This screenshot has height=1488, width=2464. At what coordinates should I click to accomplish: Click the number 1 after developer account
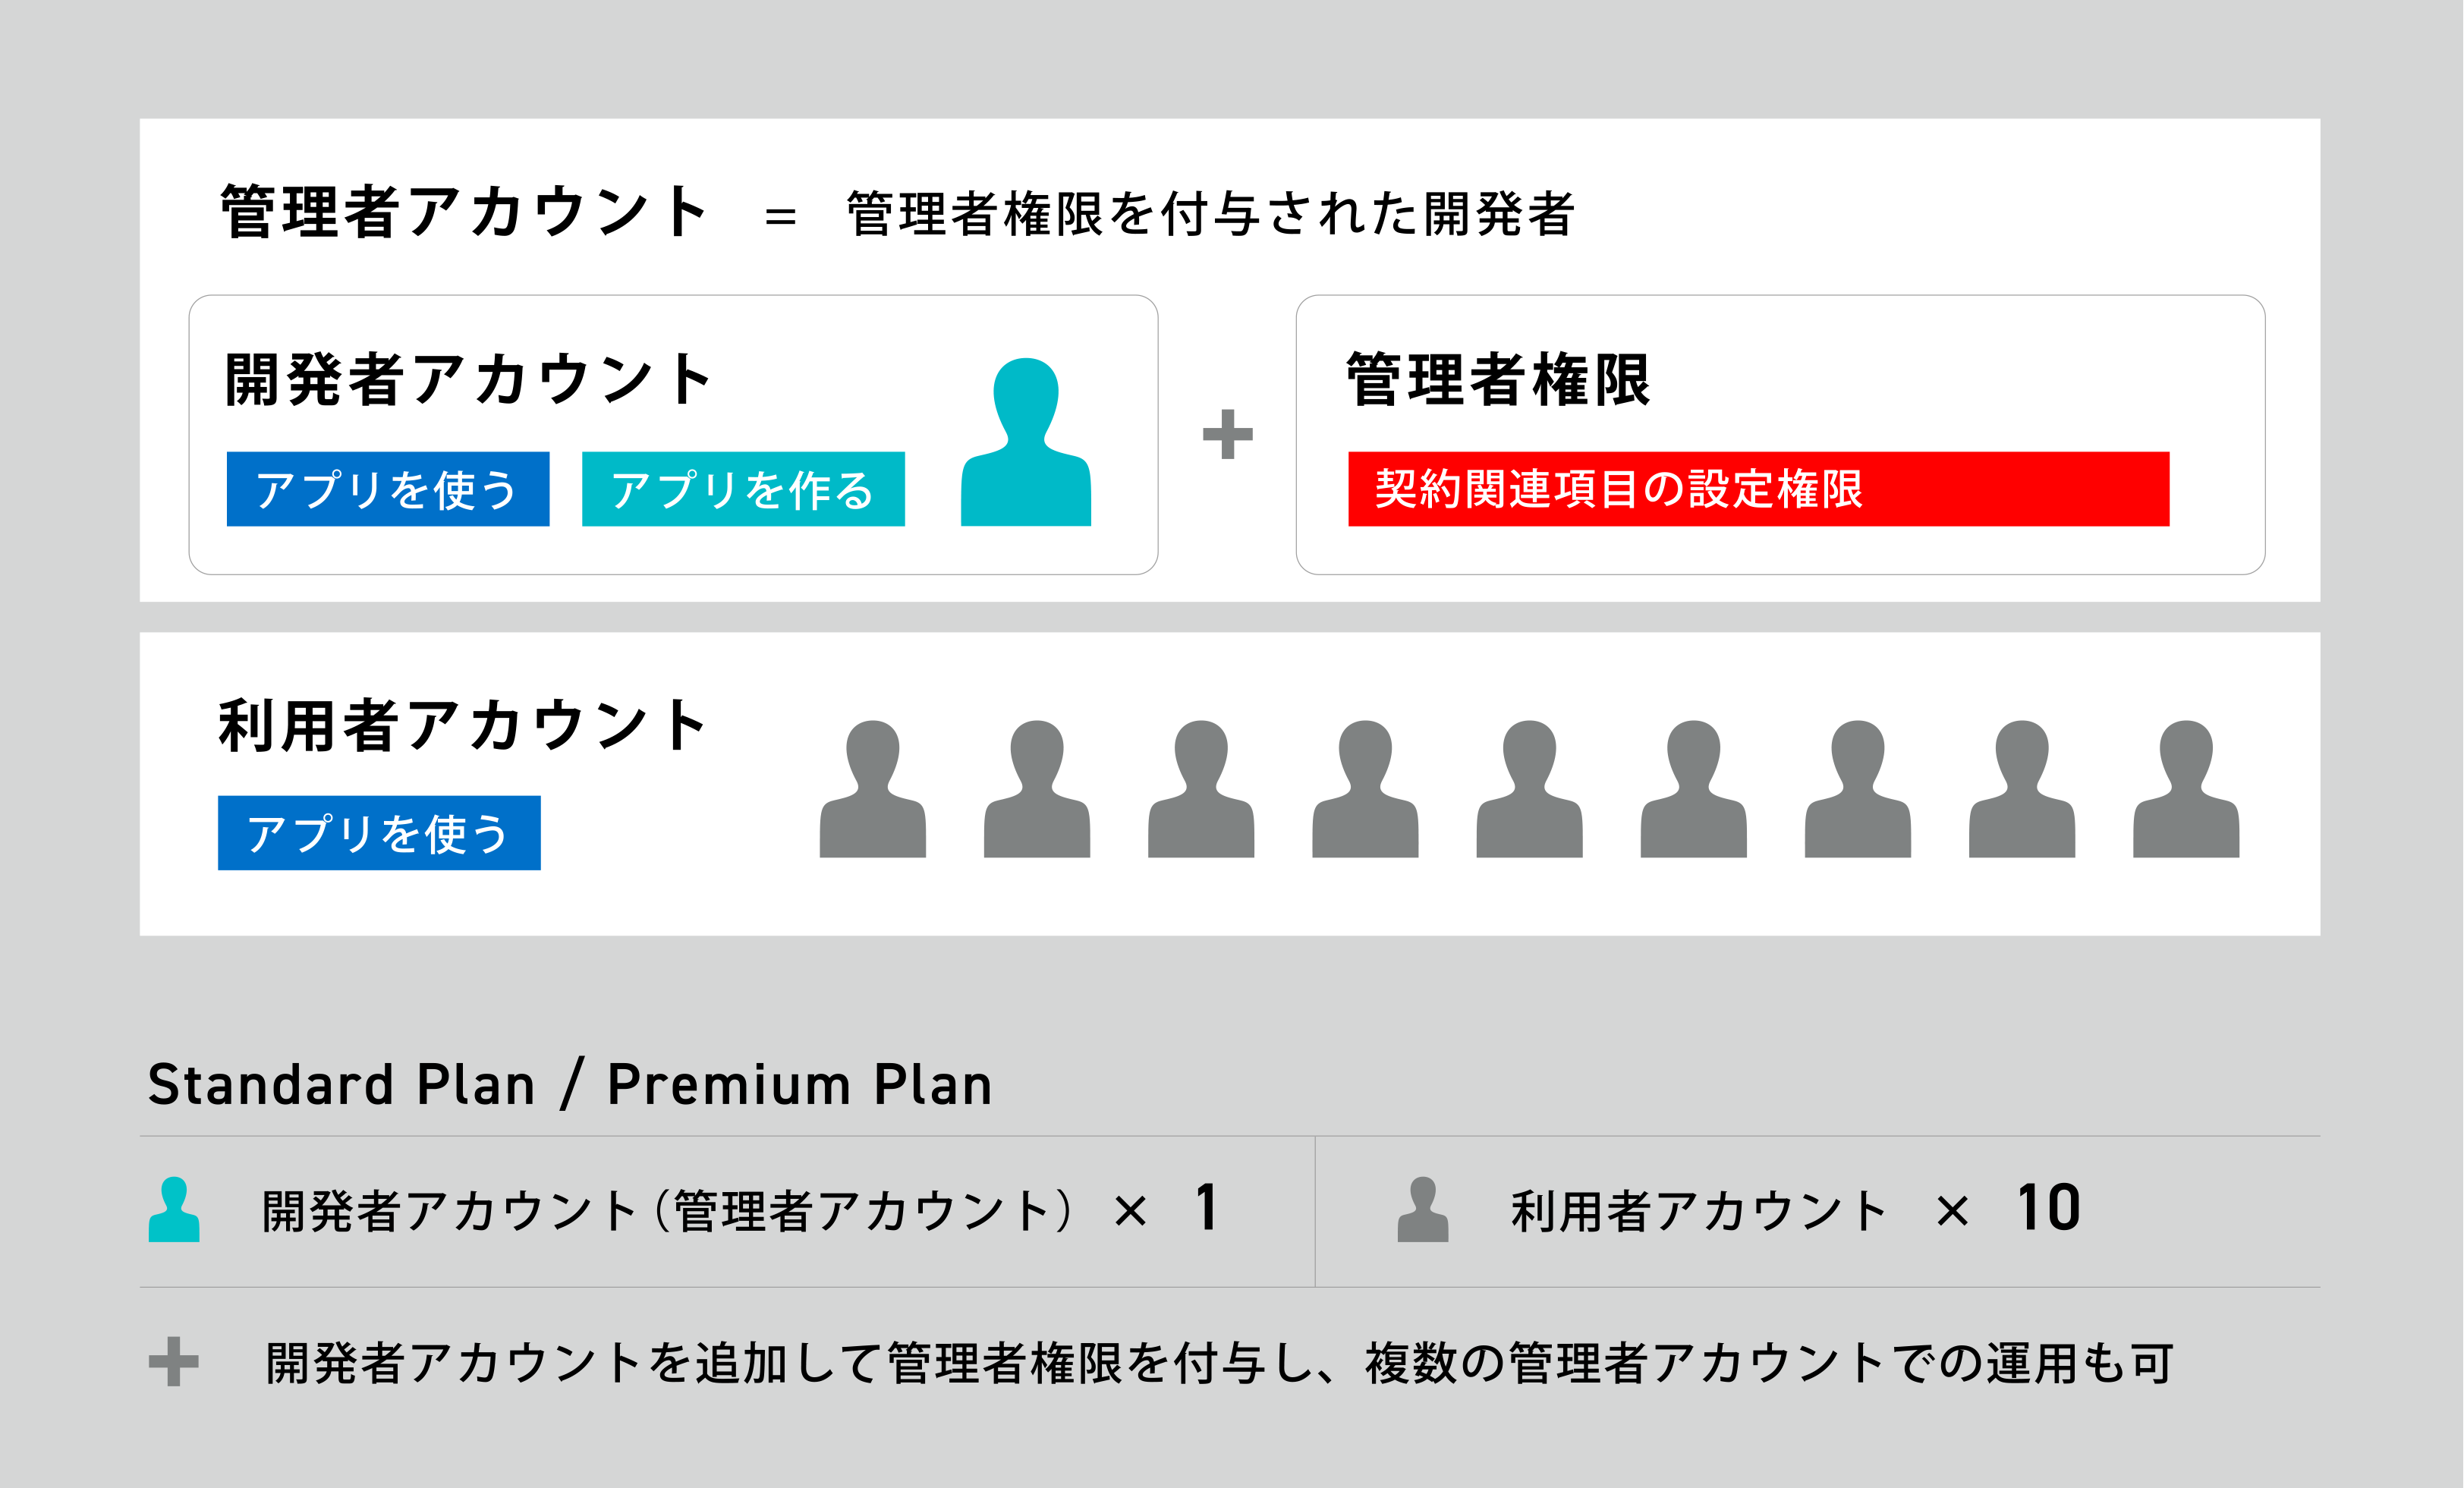[x=1207, y=1208]
